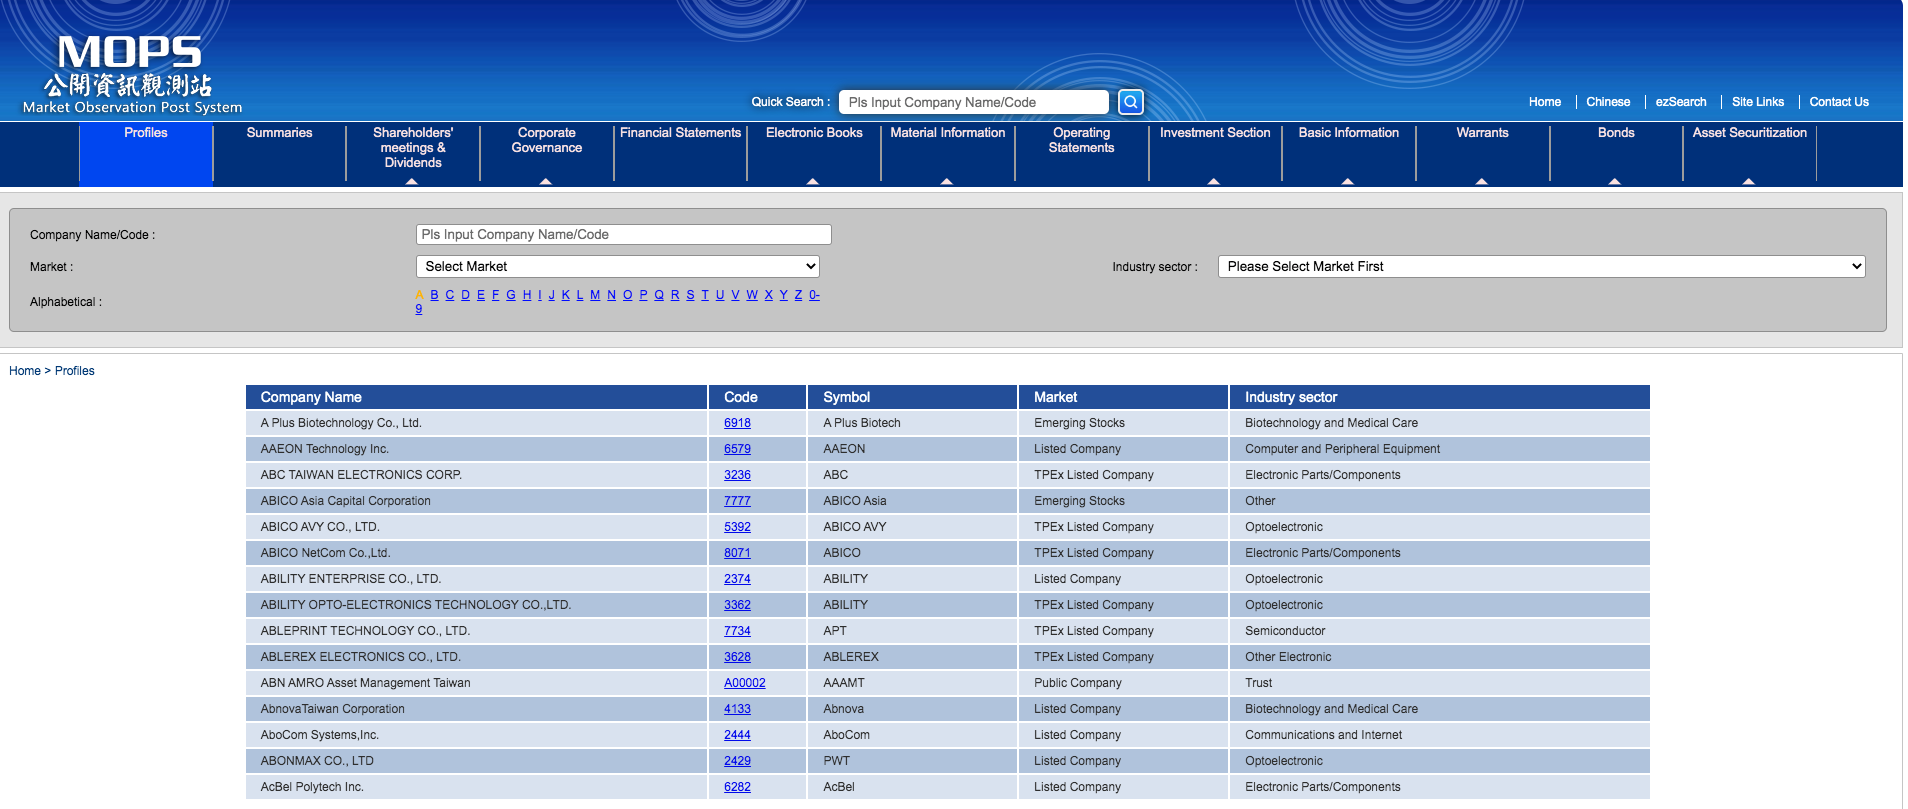
Task: Select 'A Plus Biotechnology Co., Ltd.' cell
Action: point(477,423)
